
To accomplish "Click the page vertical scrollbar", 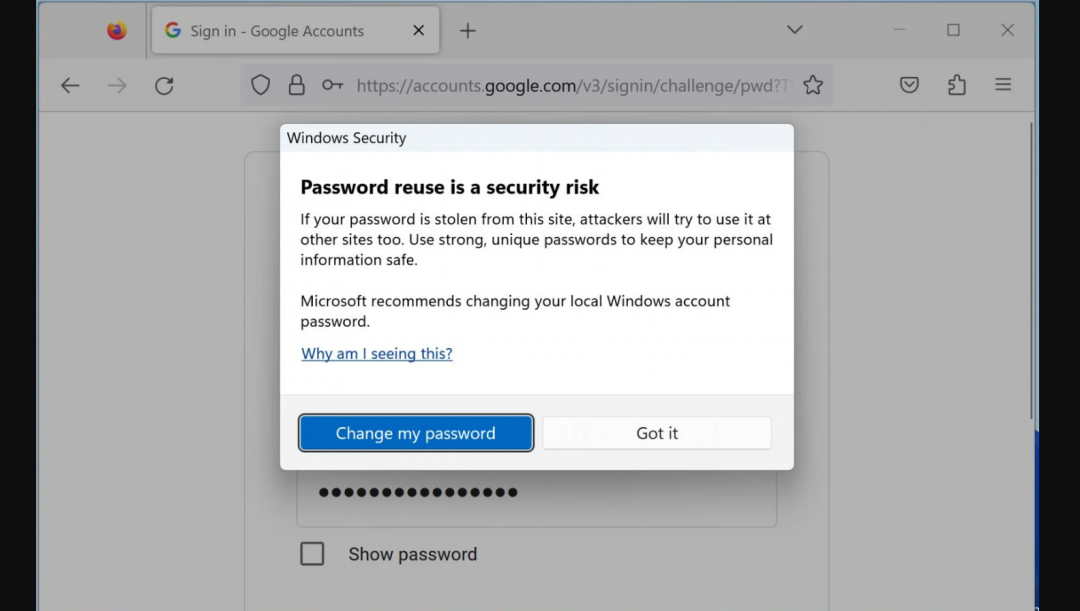I will [x=1032, y=270].
